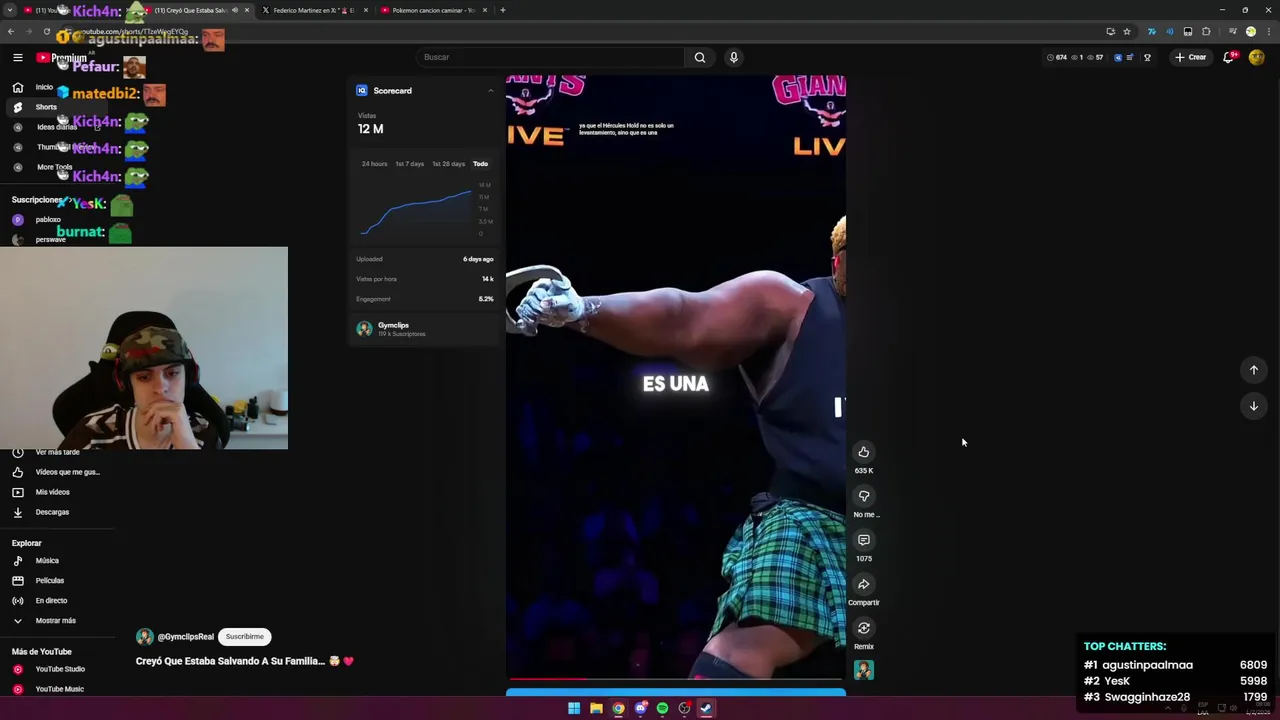Go to the previous short with up arrow
Screen dimensions: 1280x720
pyautogui.click(x=1254, y=370)
